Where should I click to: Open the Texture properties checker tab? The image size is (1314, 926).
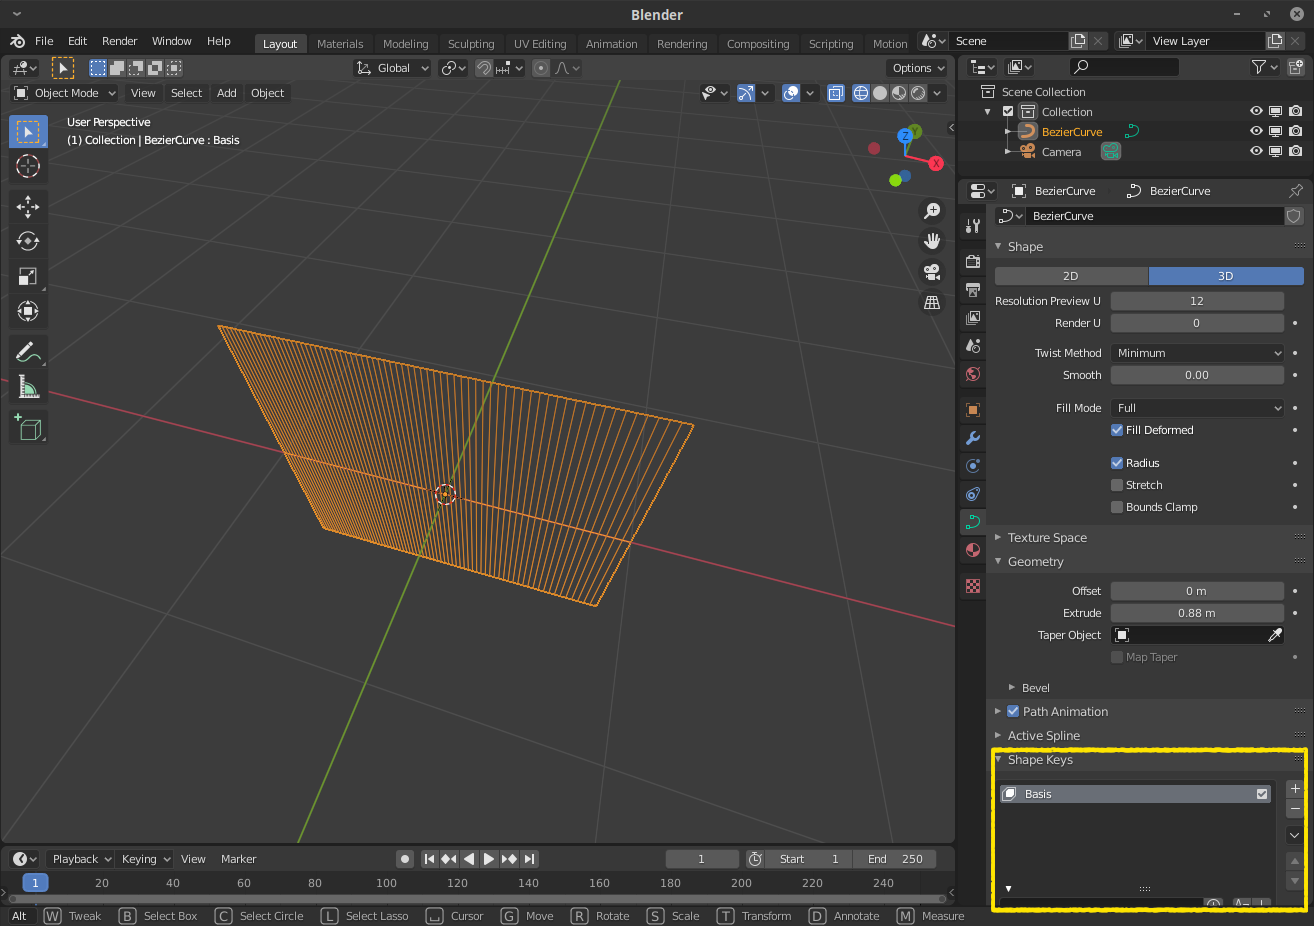pyautogui.click(x=973, y=586)
